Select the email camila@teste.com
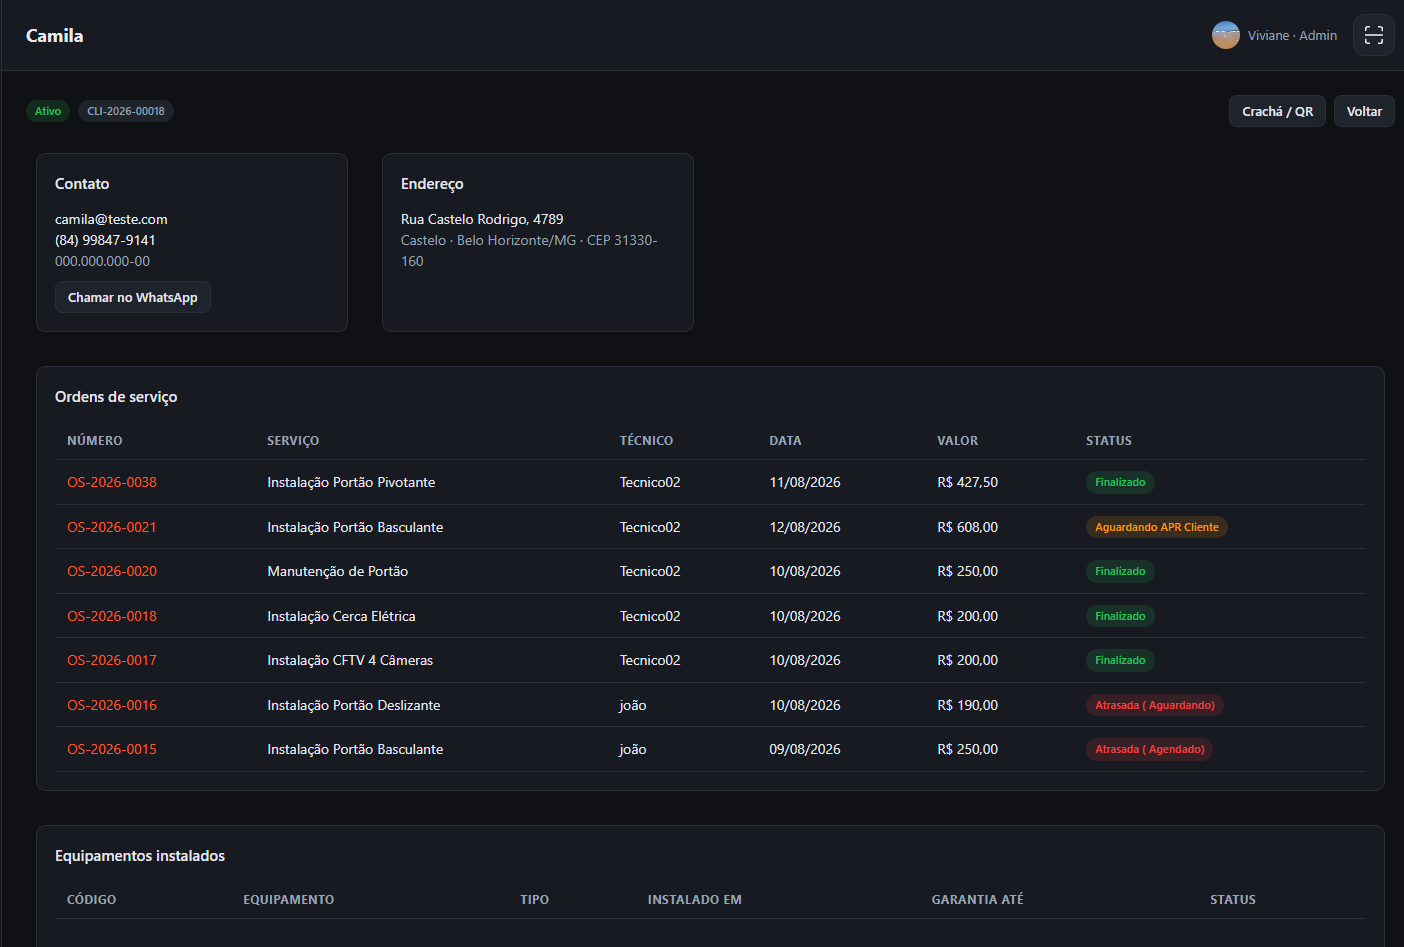1404x947 pixels. (111, 219)
